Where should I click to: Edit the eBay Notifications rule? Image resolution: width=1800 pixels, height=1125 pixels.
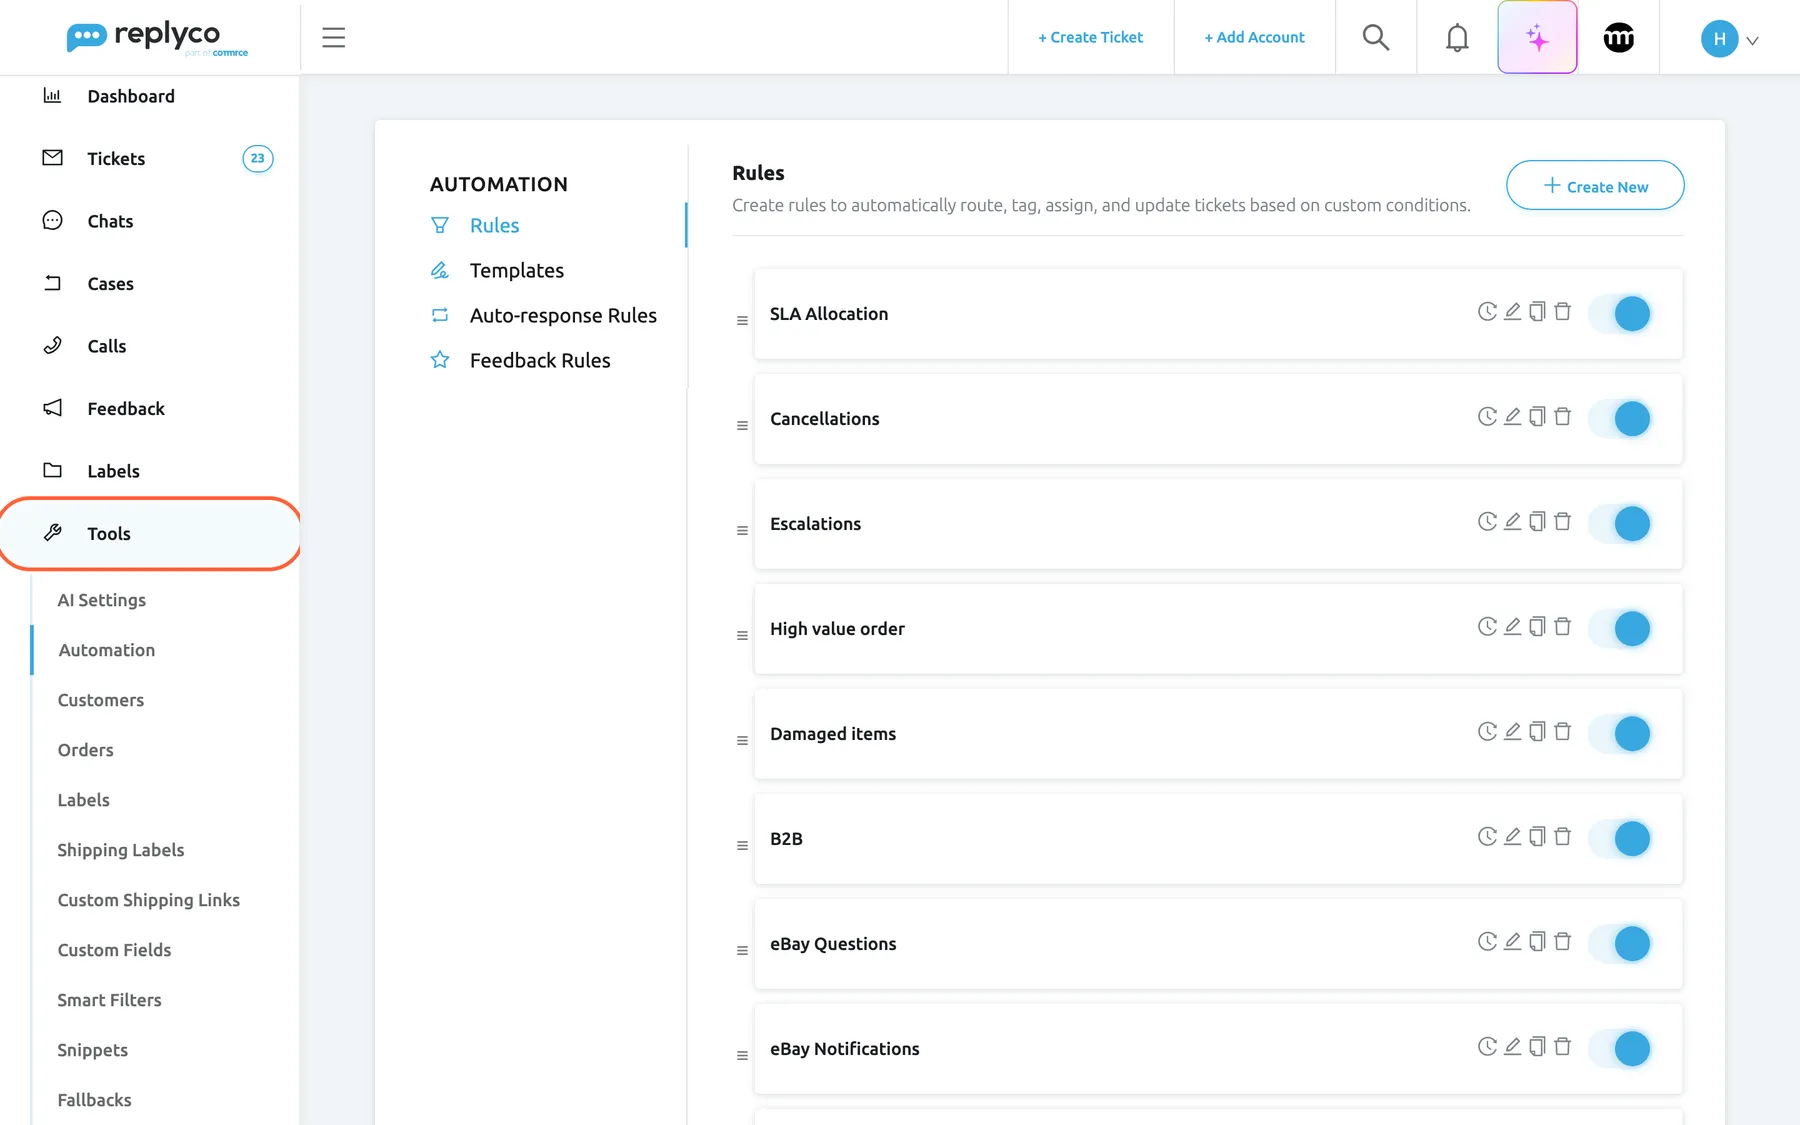click(1512, 1047)
